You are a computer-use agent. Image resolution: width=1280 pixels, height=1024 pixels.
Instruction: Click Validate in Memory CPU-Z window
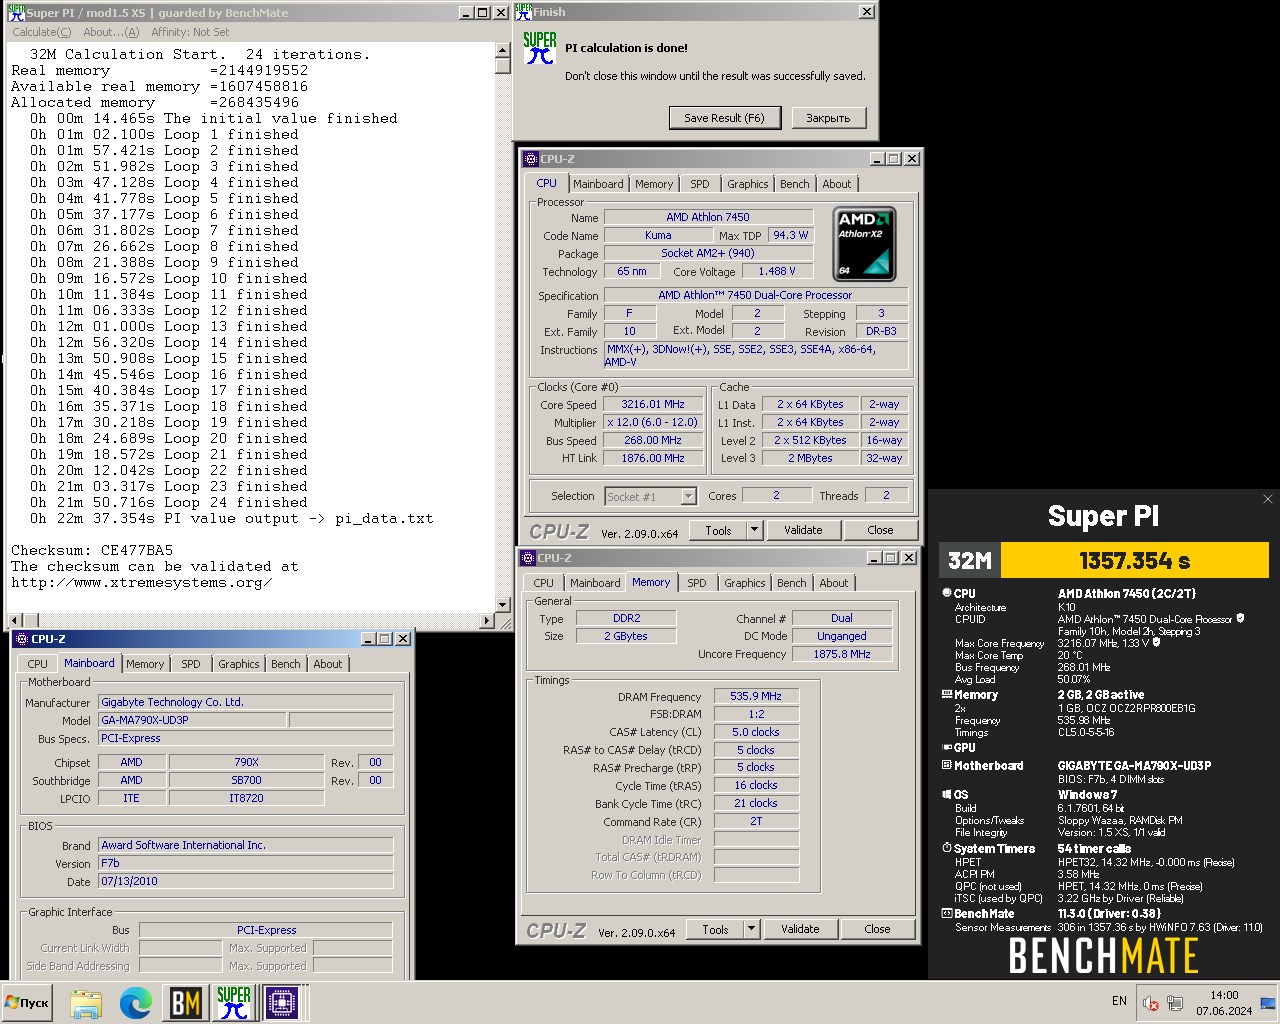click(x=800, y=929)
